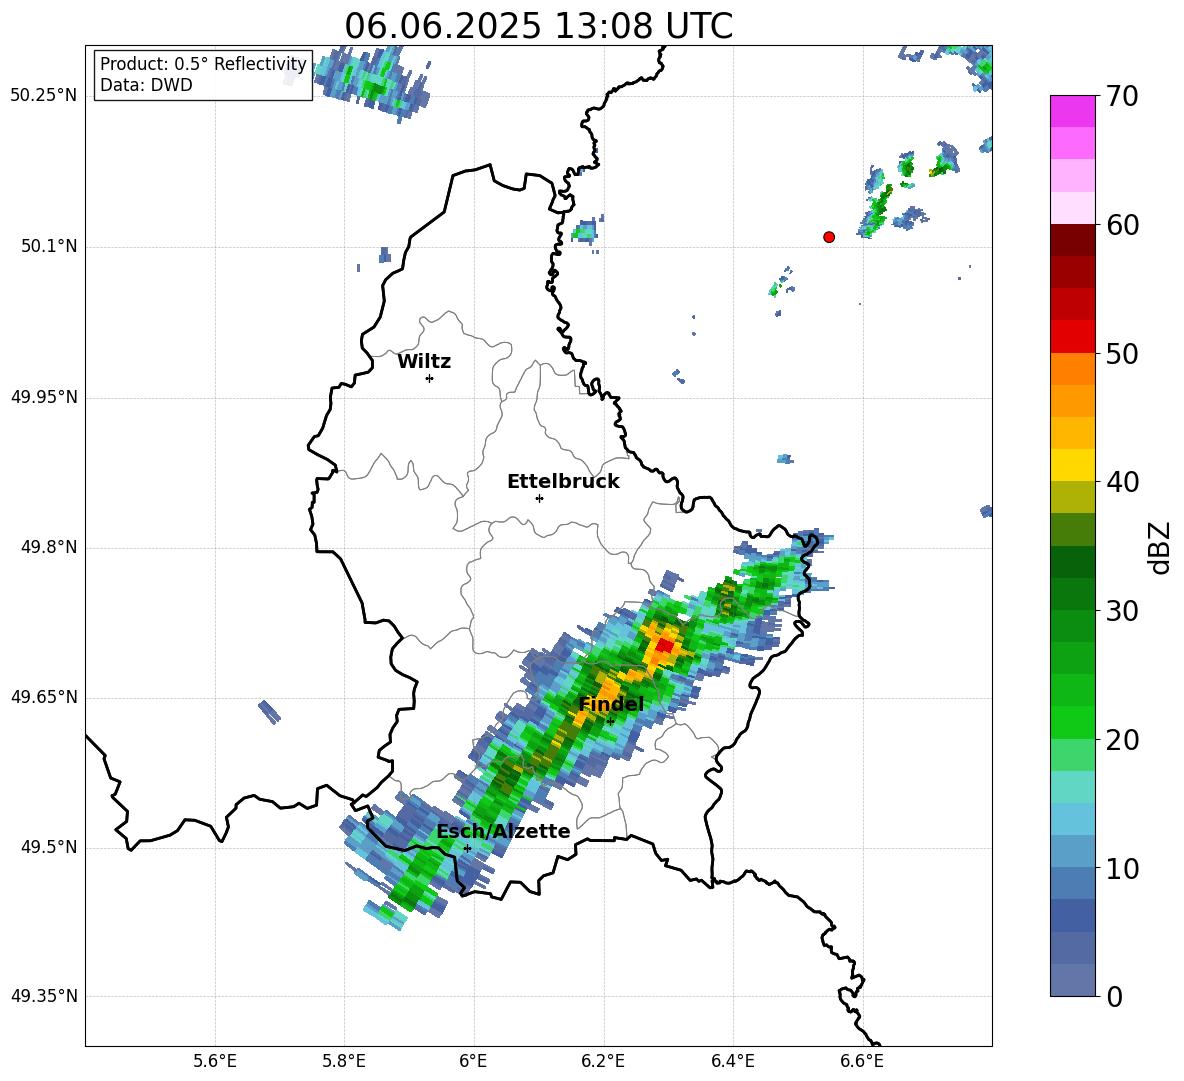Click the dark red colorbar segment below 60

click(1072, 240)
